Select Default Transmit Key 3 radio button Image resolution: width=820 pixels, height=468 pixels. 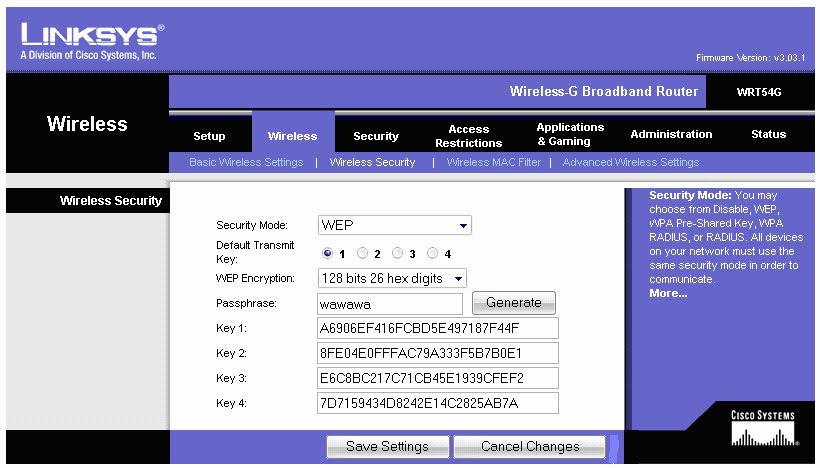(397, 253)
